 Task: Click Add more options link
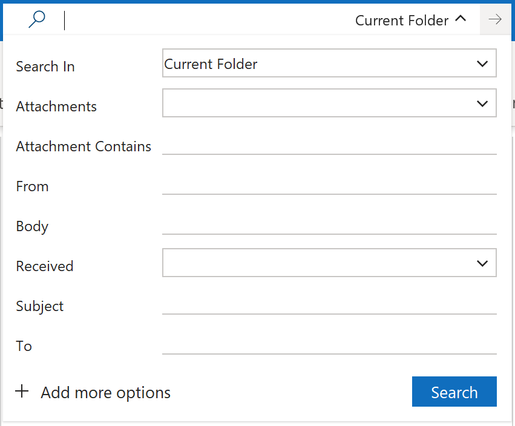pos(105,393)
